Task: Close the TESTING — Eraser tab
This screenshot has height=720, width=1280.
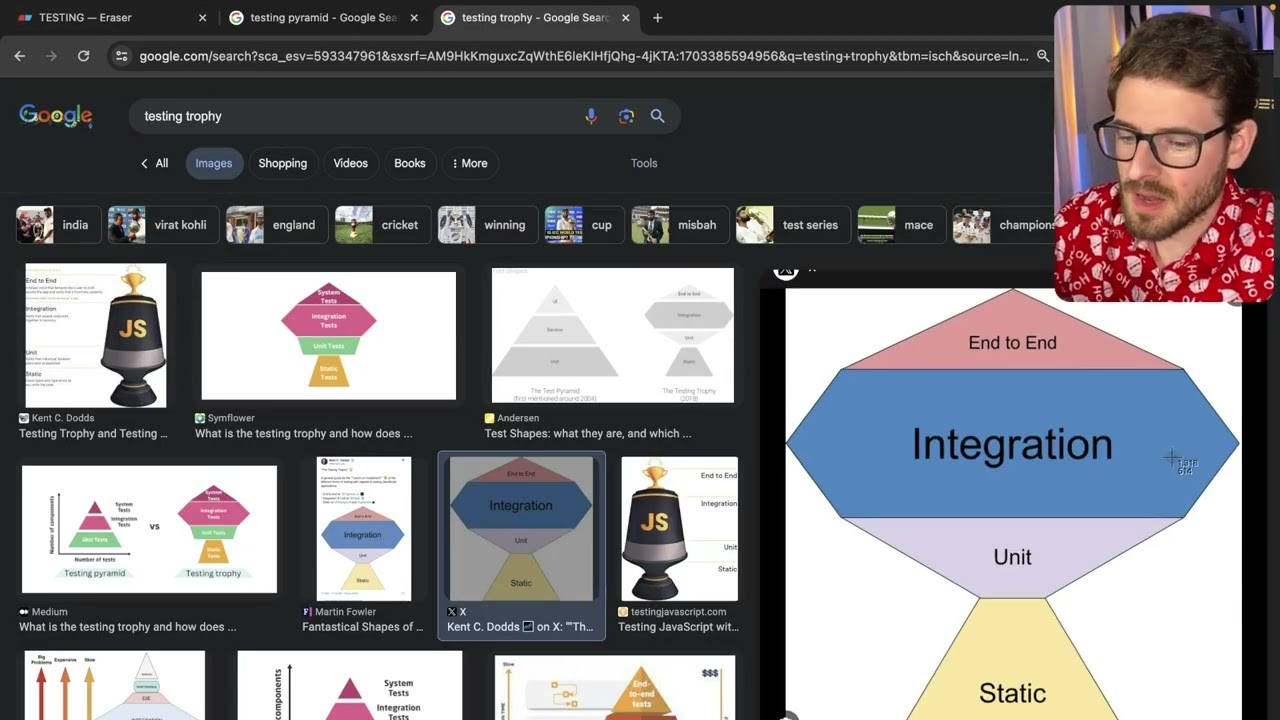Action: (x=202, y=17)
